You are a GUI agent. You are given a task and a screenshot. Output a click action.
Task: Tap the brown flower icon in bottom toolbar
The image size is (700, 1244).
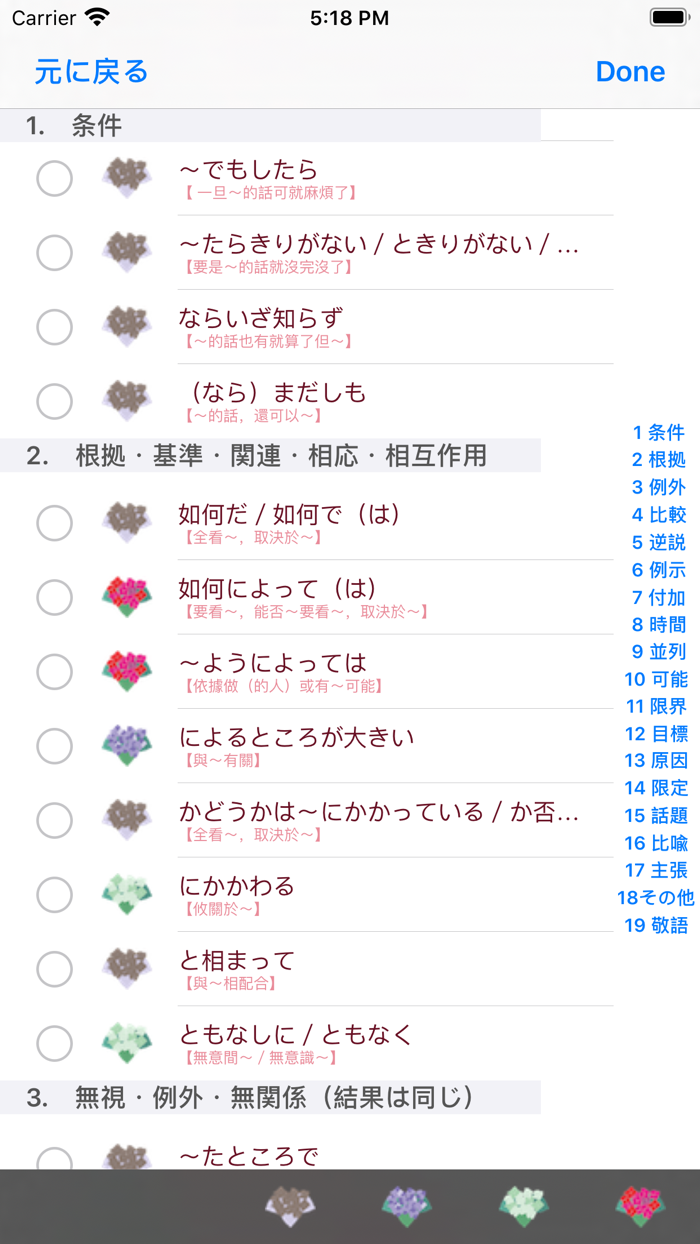tap(290, 1207)
